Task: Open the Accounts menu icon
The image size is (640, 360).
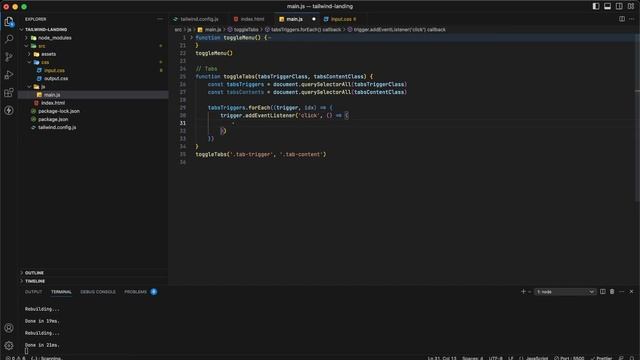Action: click(x=9, y=328)
